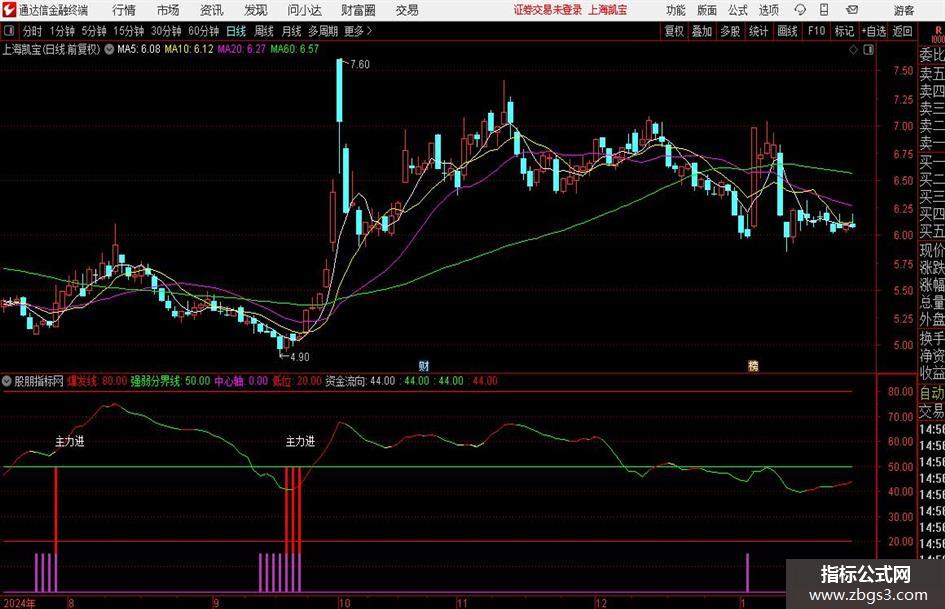945x609 pixels.
Task: Click the 上海凯宝(日线 前复权) chart title
Action: tap(51, 49)
